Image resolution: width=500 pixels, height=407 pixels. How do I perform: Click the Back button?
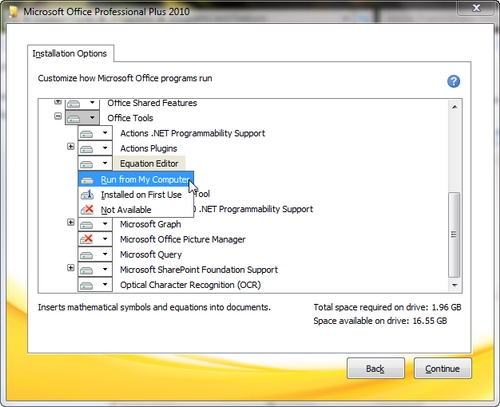click(x=376, y=368)
